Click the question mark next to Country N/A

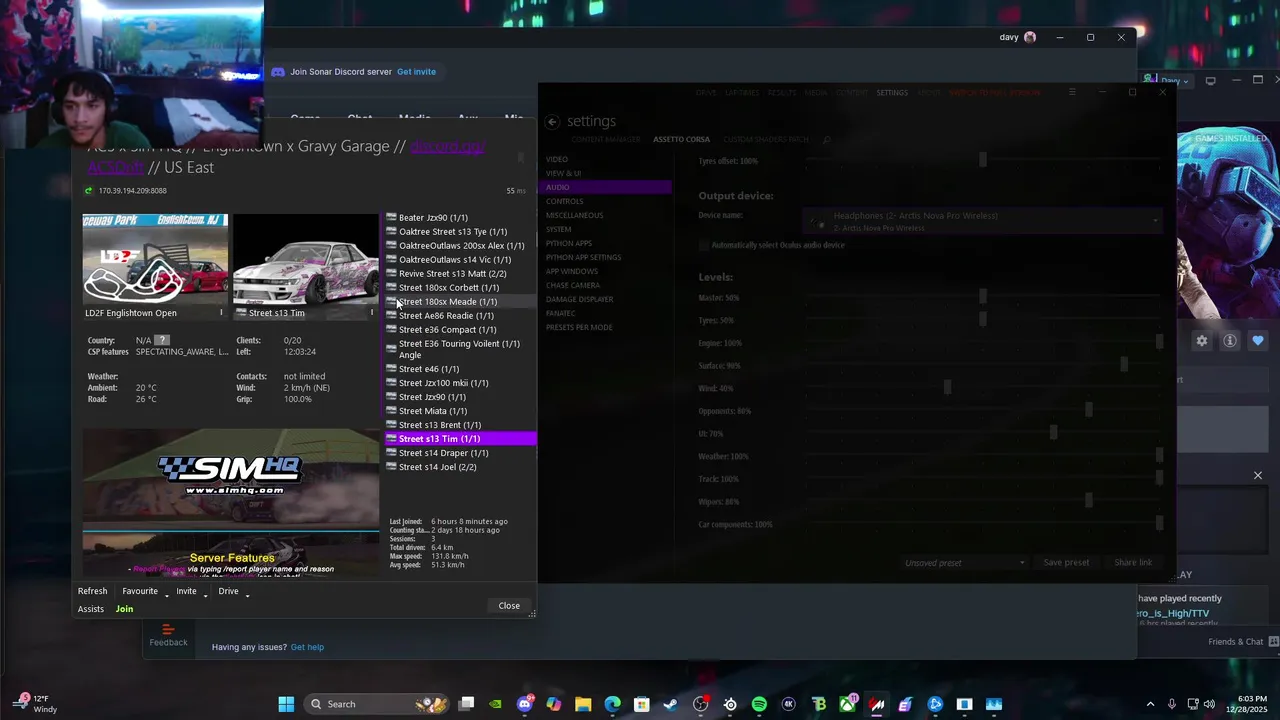tap(162, 340)
